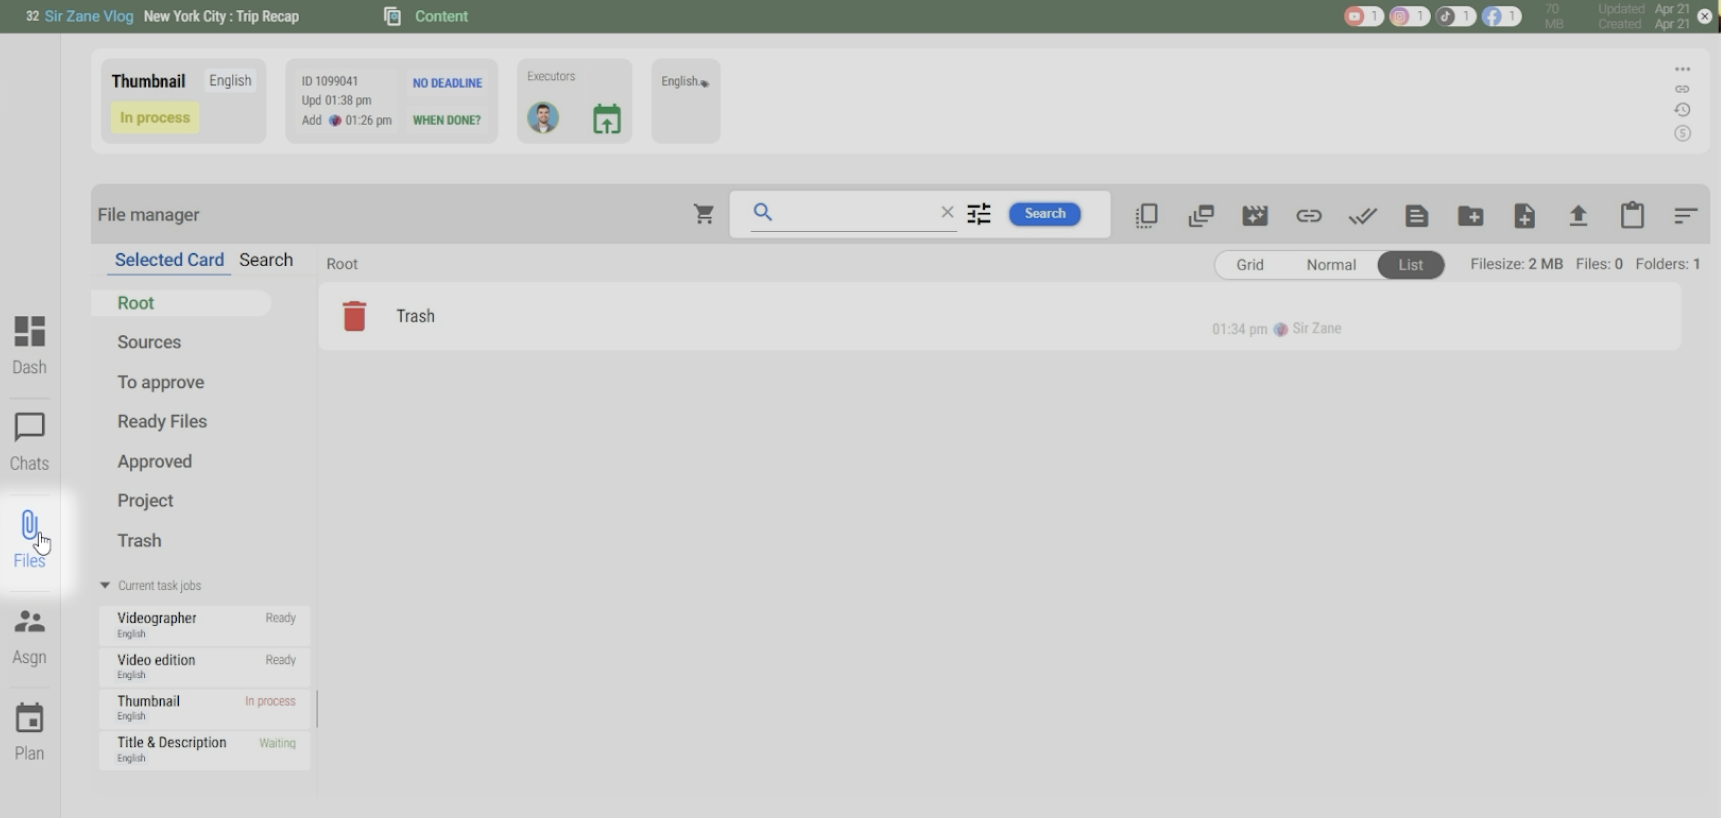
Task: Click the WHEN DONE? link
Action: tap(446, 120)
